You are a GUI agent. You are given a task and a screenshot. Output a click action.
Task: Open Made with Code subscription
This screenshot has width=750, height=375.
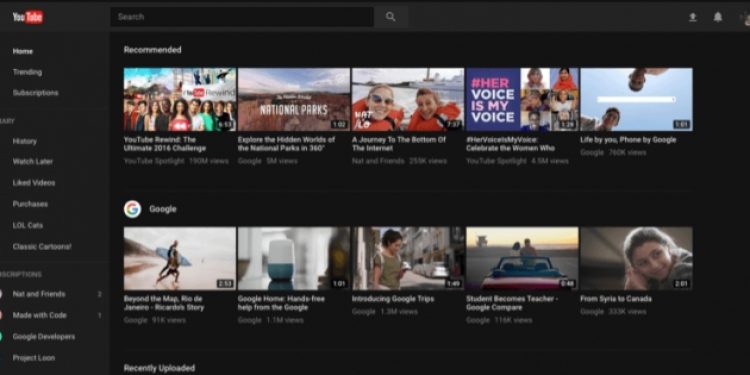click(40, 315)
